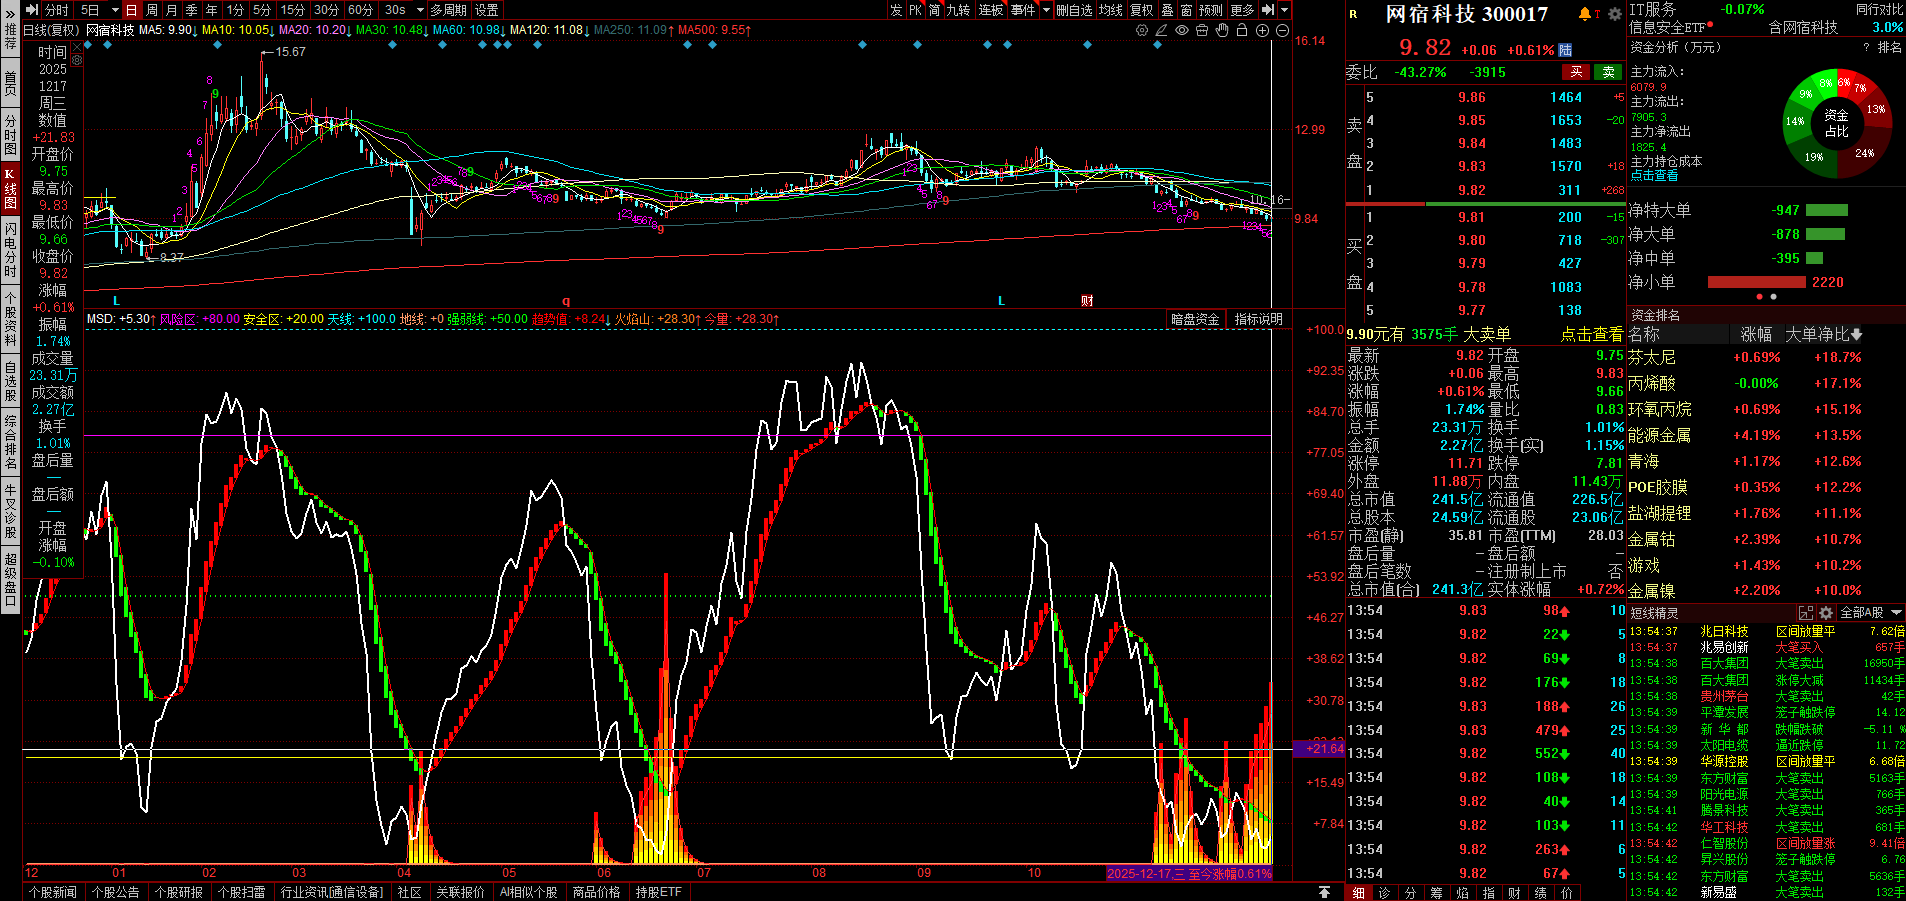Click the 点击查看 link under 主力持仓成本

pos(1654,175)
